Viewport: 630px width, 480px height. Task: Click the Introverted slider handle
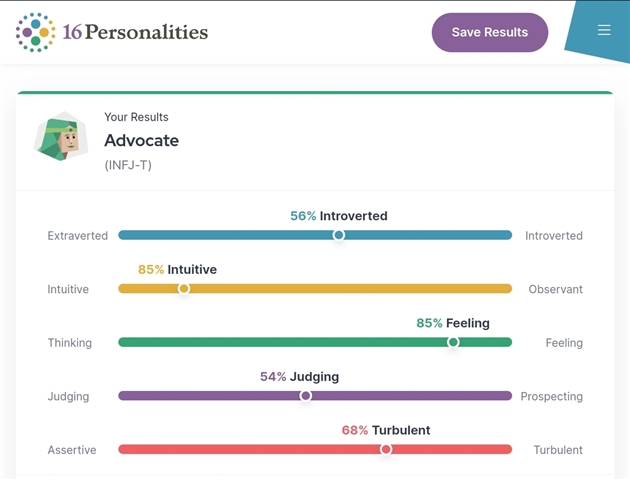coord(339,235)
